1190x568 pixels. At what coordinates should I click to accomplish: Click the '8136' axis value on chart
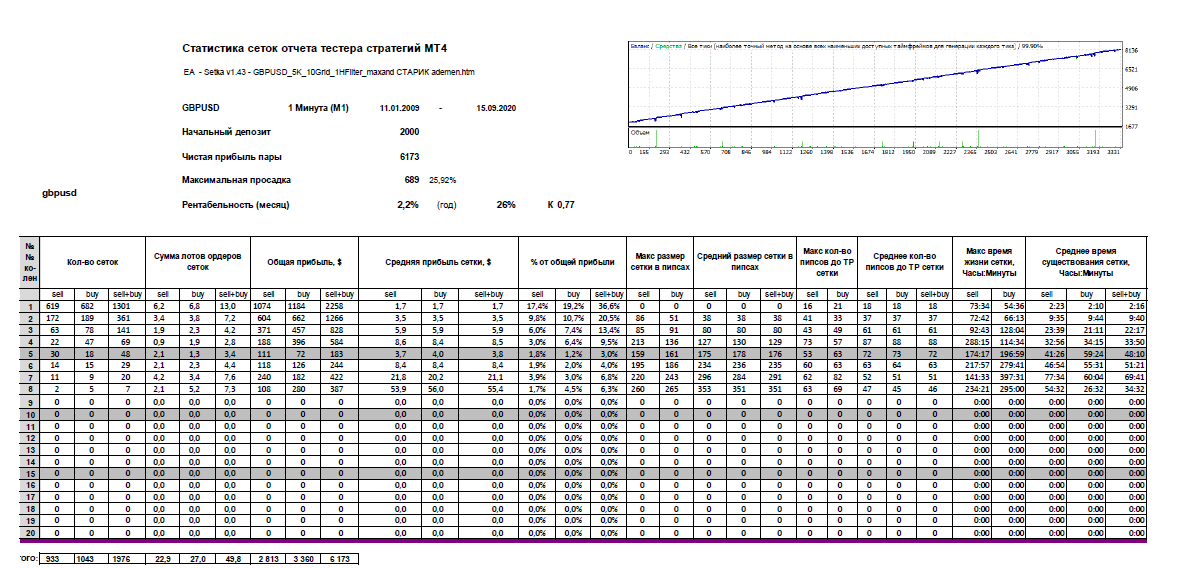[1131, 50]
